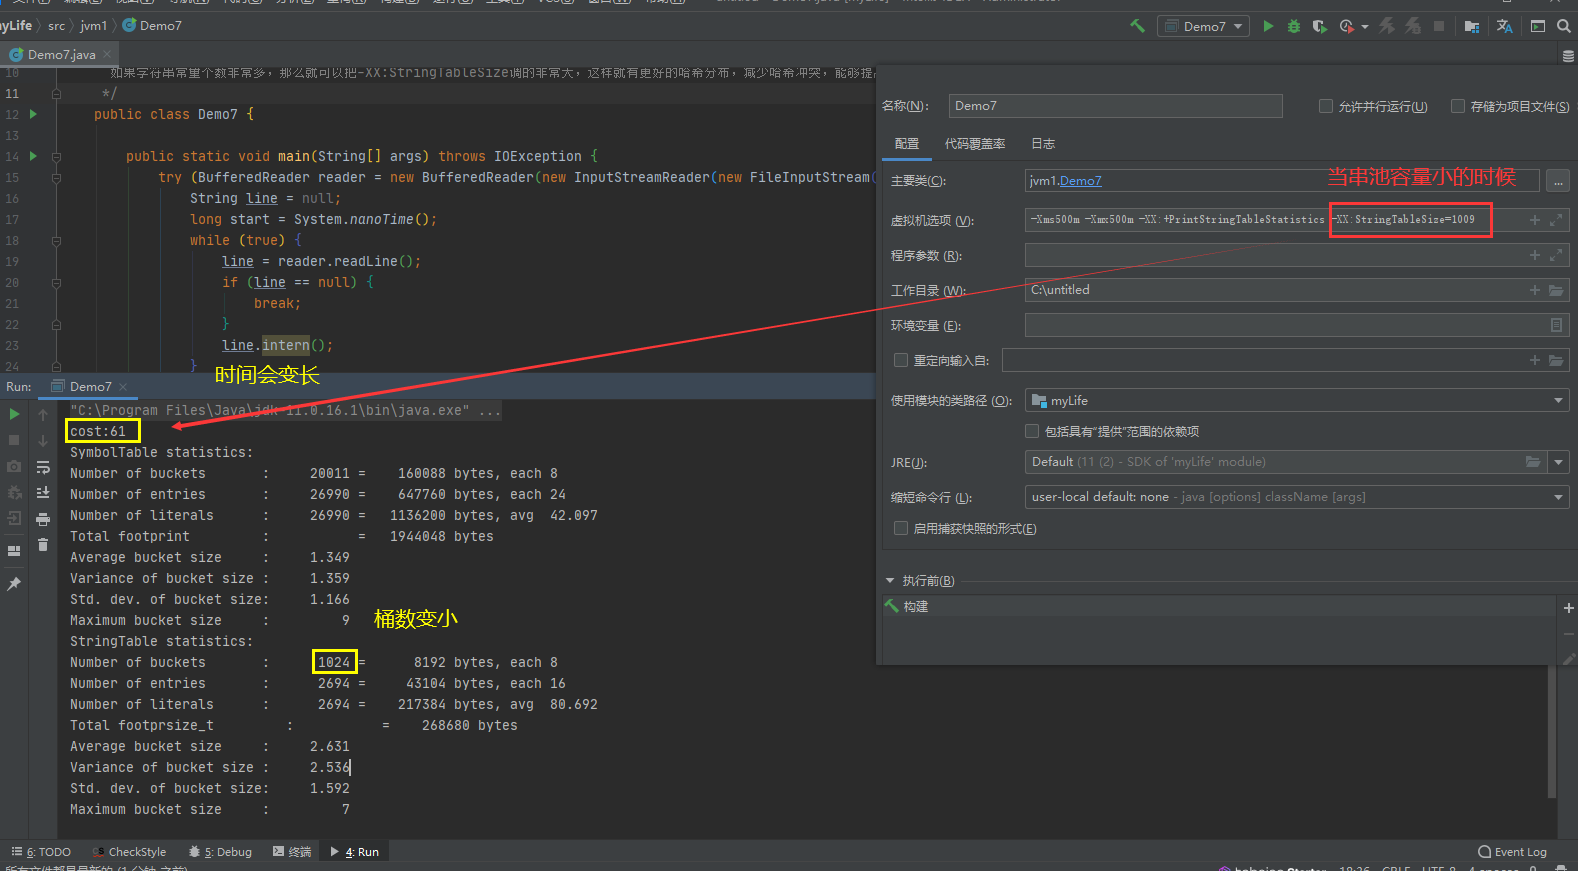Pin the Run tab with the pin icon
1578x871 pixels.
(x=14, y=584)
